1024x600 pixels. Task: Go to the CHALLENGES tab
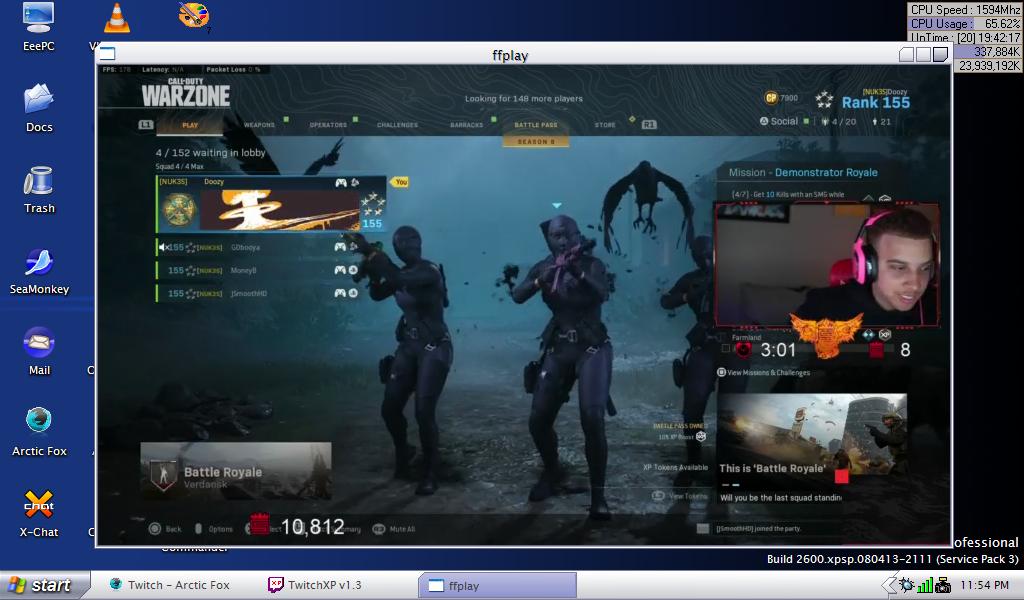pos(397,125)
